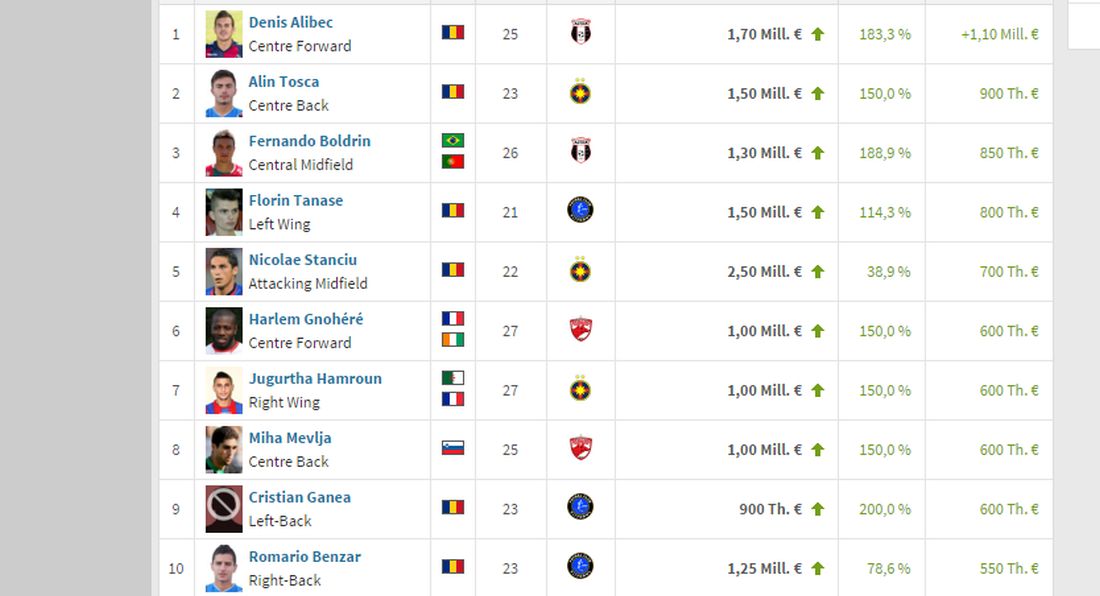Select the club crest in Miha Mevlja's row
Viewport: 1100px width, 596px height.
click(580, 449)
